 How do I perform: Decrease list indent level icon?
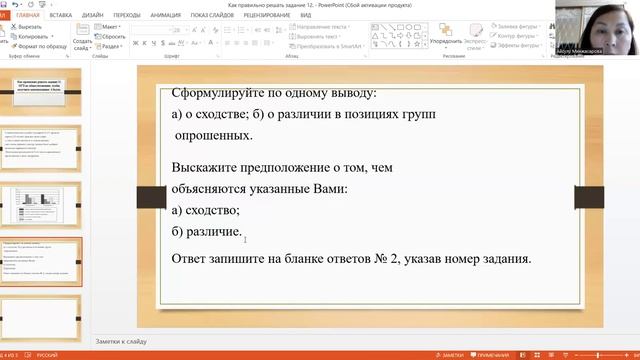point(258,30)
